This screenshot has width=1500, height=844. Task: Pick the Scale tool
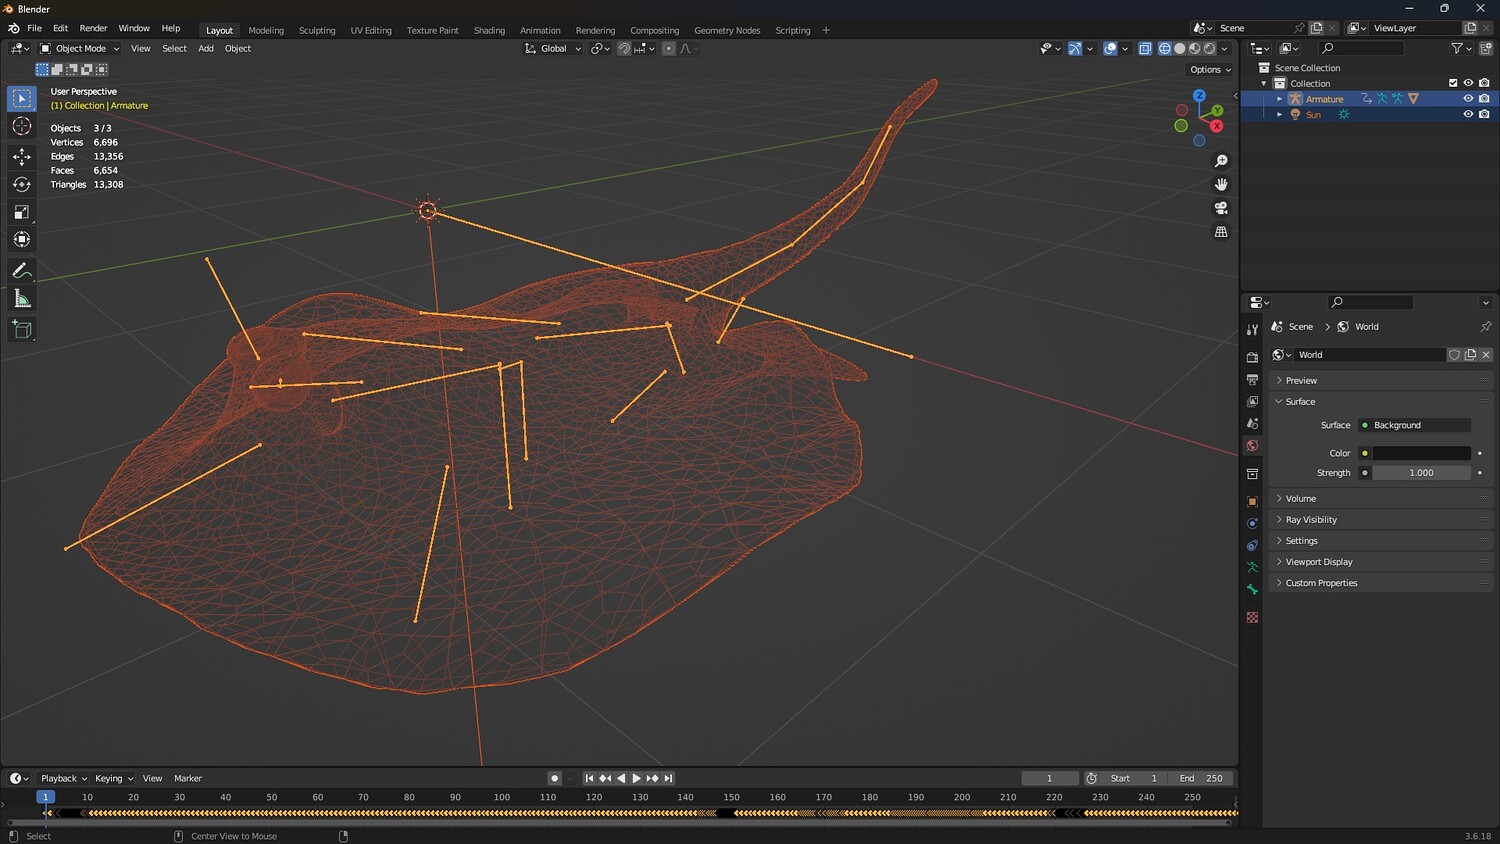[x=21, y=212]
